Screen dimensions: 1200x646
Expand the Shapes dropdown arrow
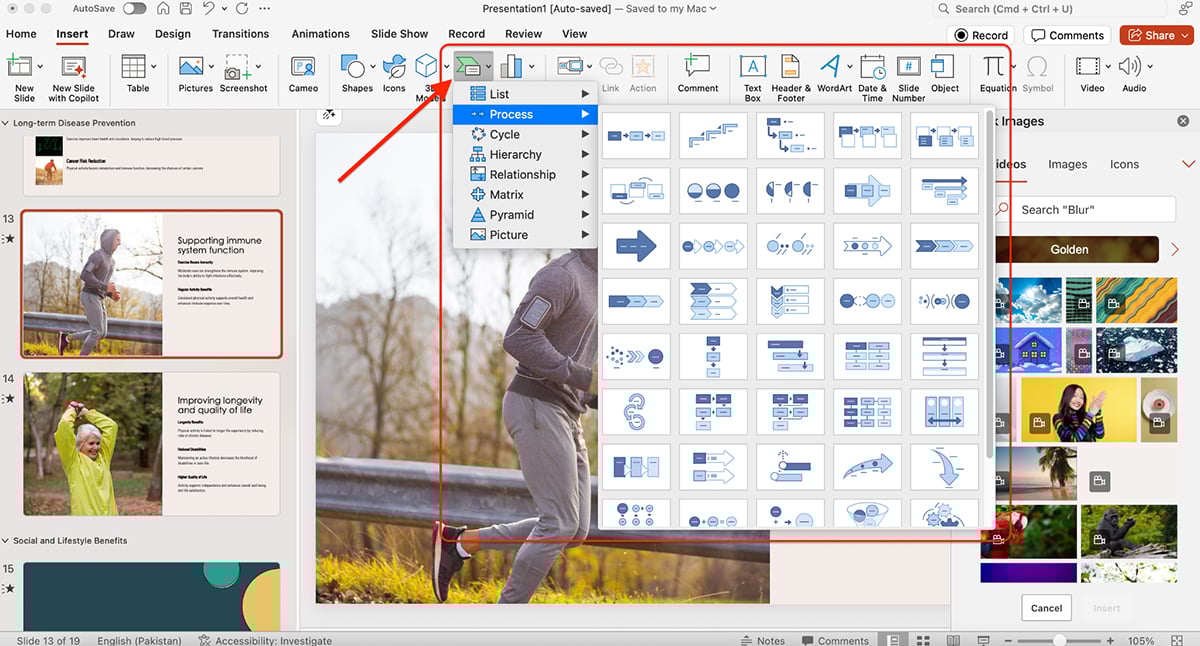(x=372, y=67)
